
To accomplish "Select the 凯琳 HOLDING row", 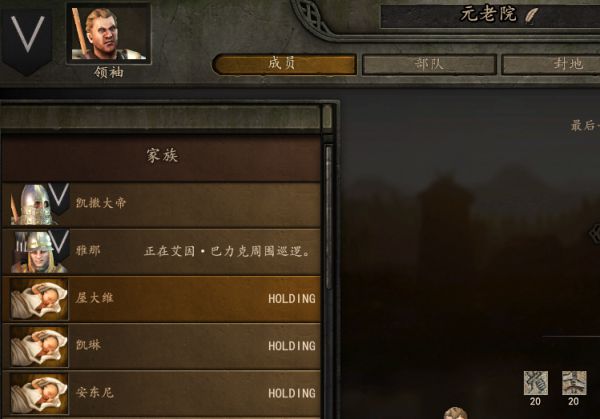I will coord(161,346).
